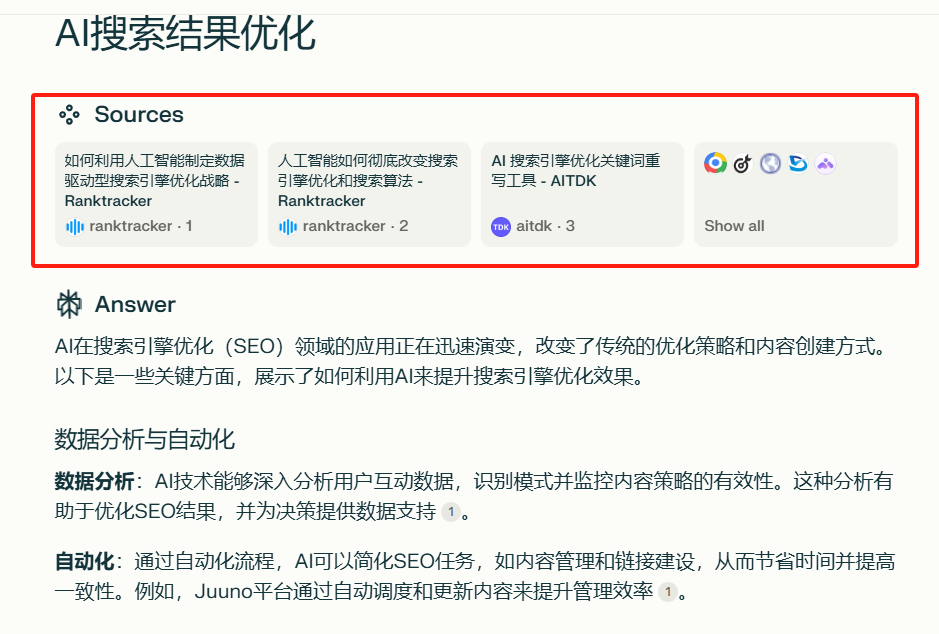Click citation 1 after 数据支持

451,512
